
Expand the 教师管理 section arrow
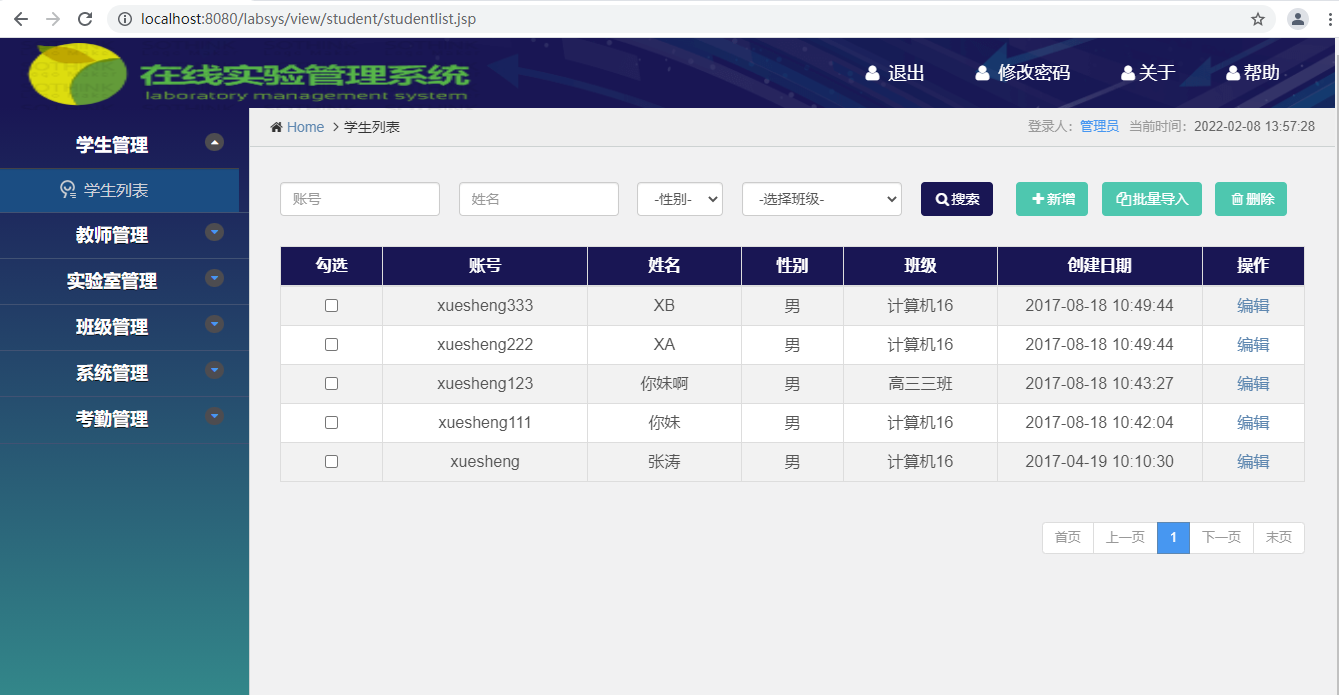214,232
